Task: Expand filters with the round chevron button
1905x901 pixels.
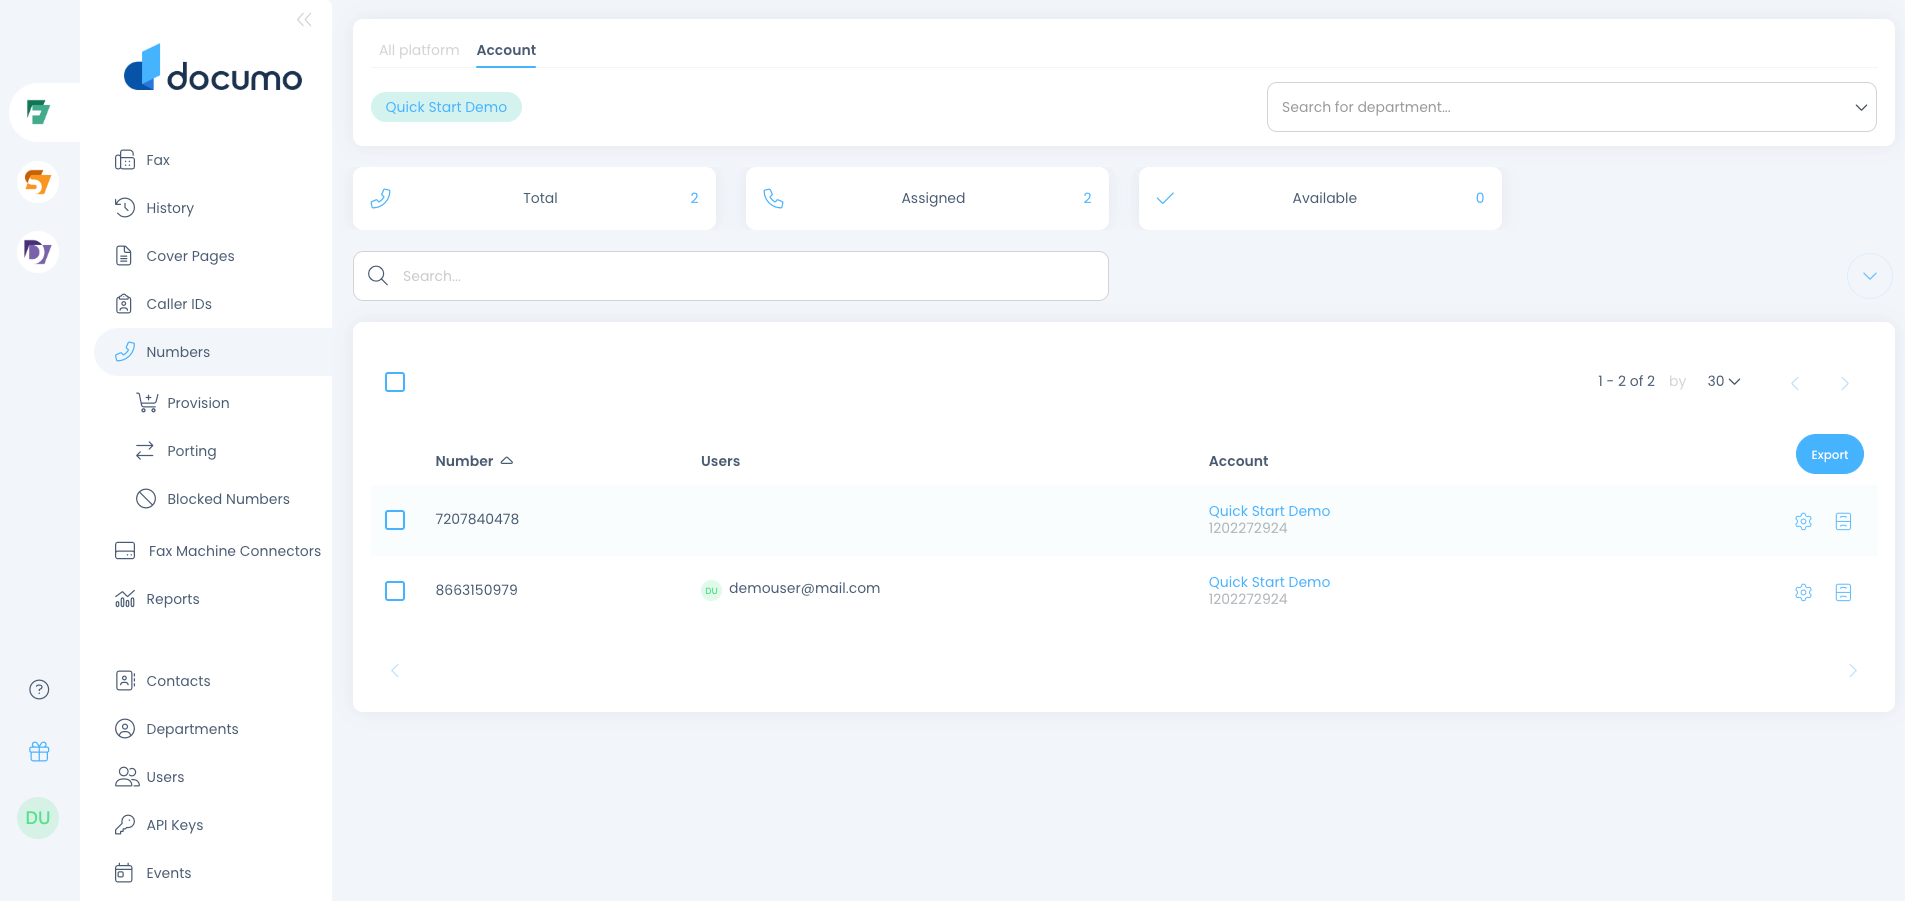Action: click(1869, 276)
